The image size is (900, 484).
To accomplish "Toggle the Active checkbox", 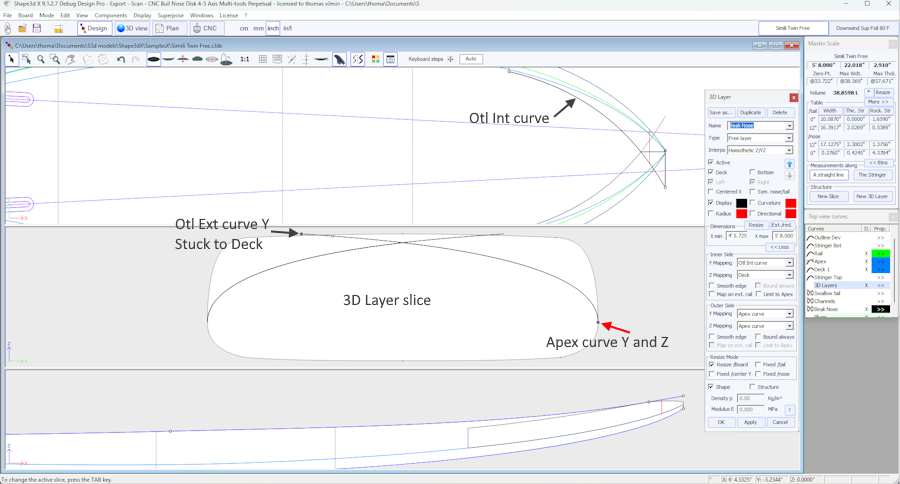I will click(x=712, y=162).
